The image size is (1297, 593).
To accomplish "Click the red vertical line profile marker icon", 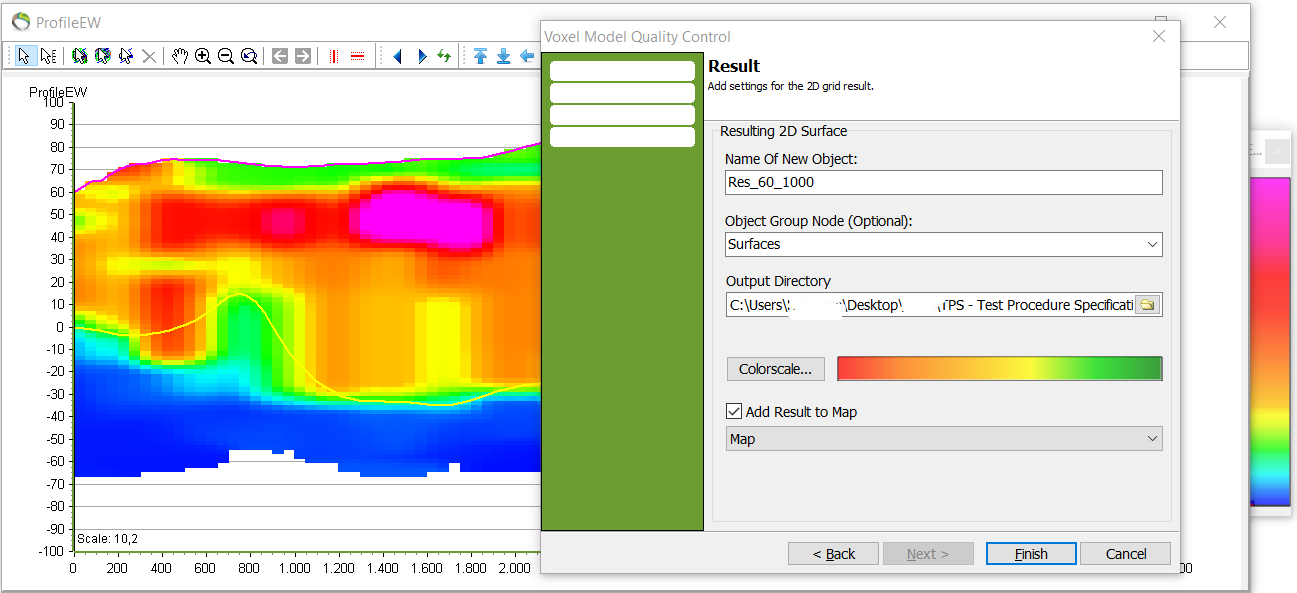I will [331, 56].
